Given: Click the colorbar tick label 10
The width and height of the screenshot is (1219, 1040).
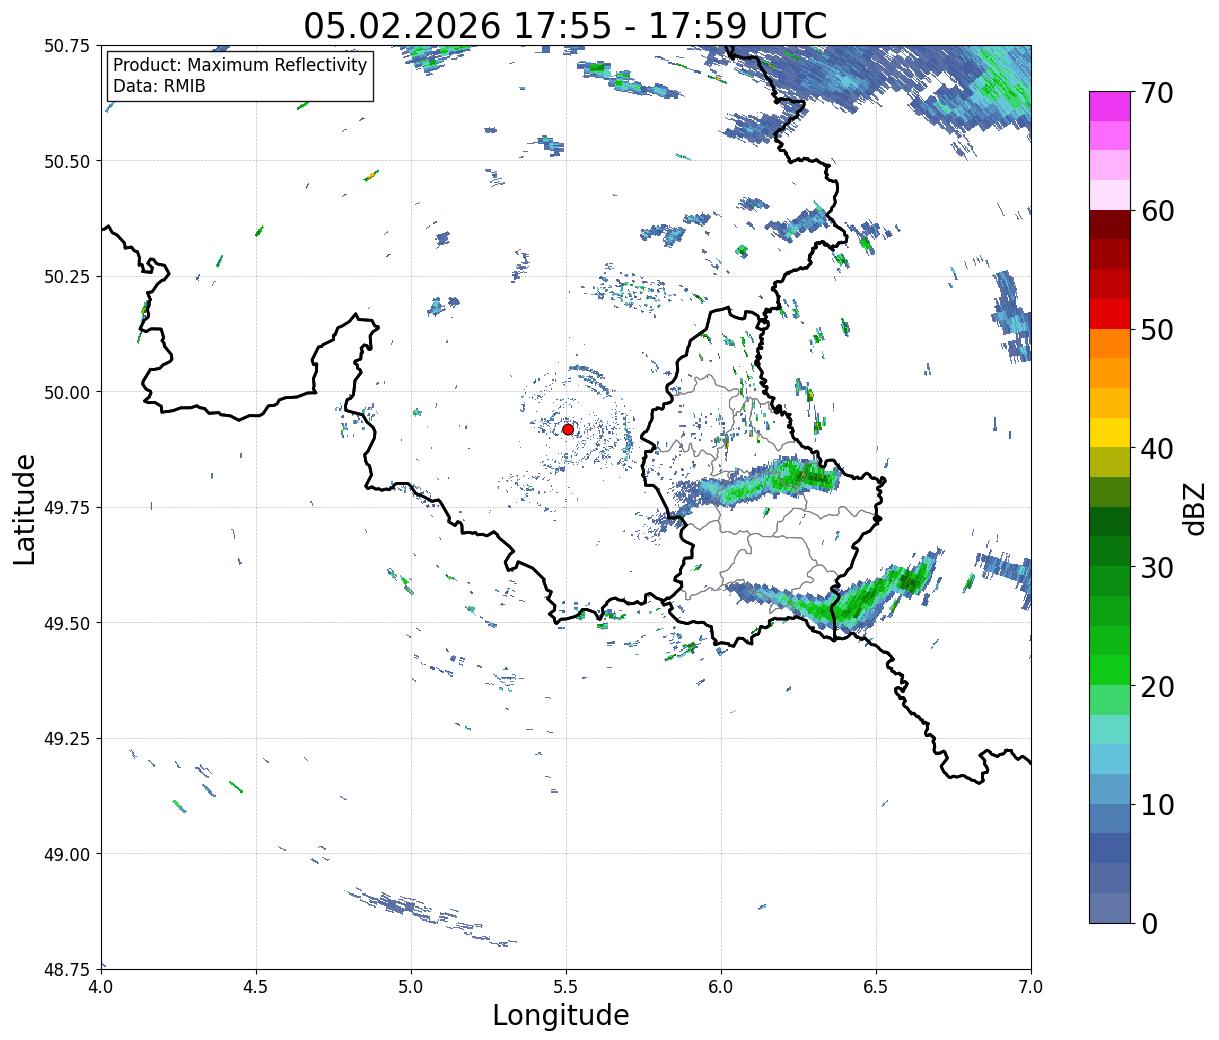Looking at the screenshot, I should pyautogui.click(x=1157, y=804).
